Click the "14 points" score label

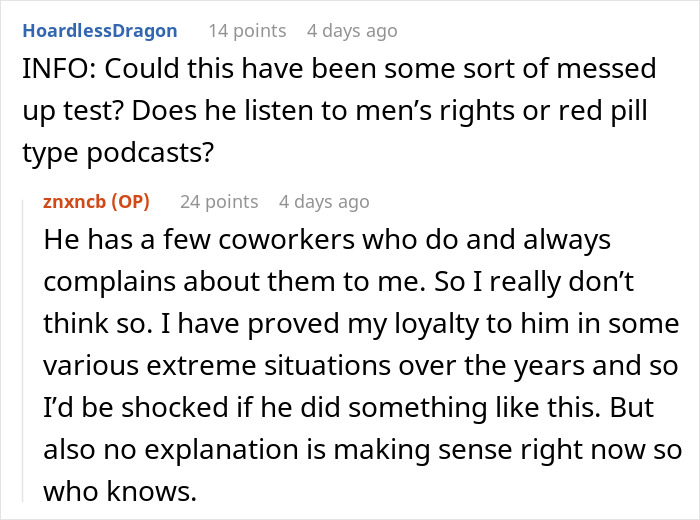coord(248,30)
